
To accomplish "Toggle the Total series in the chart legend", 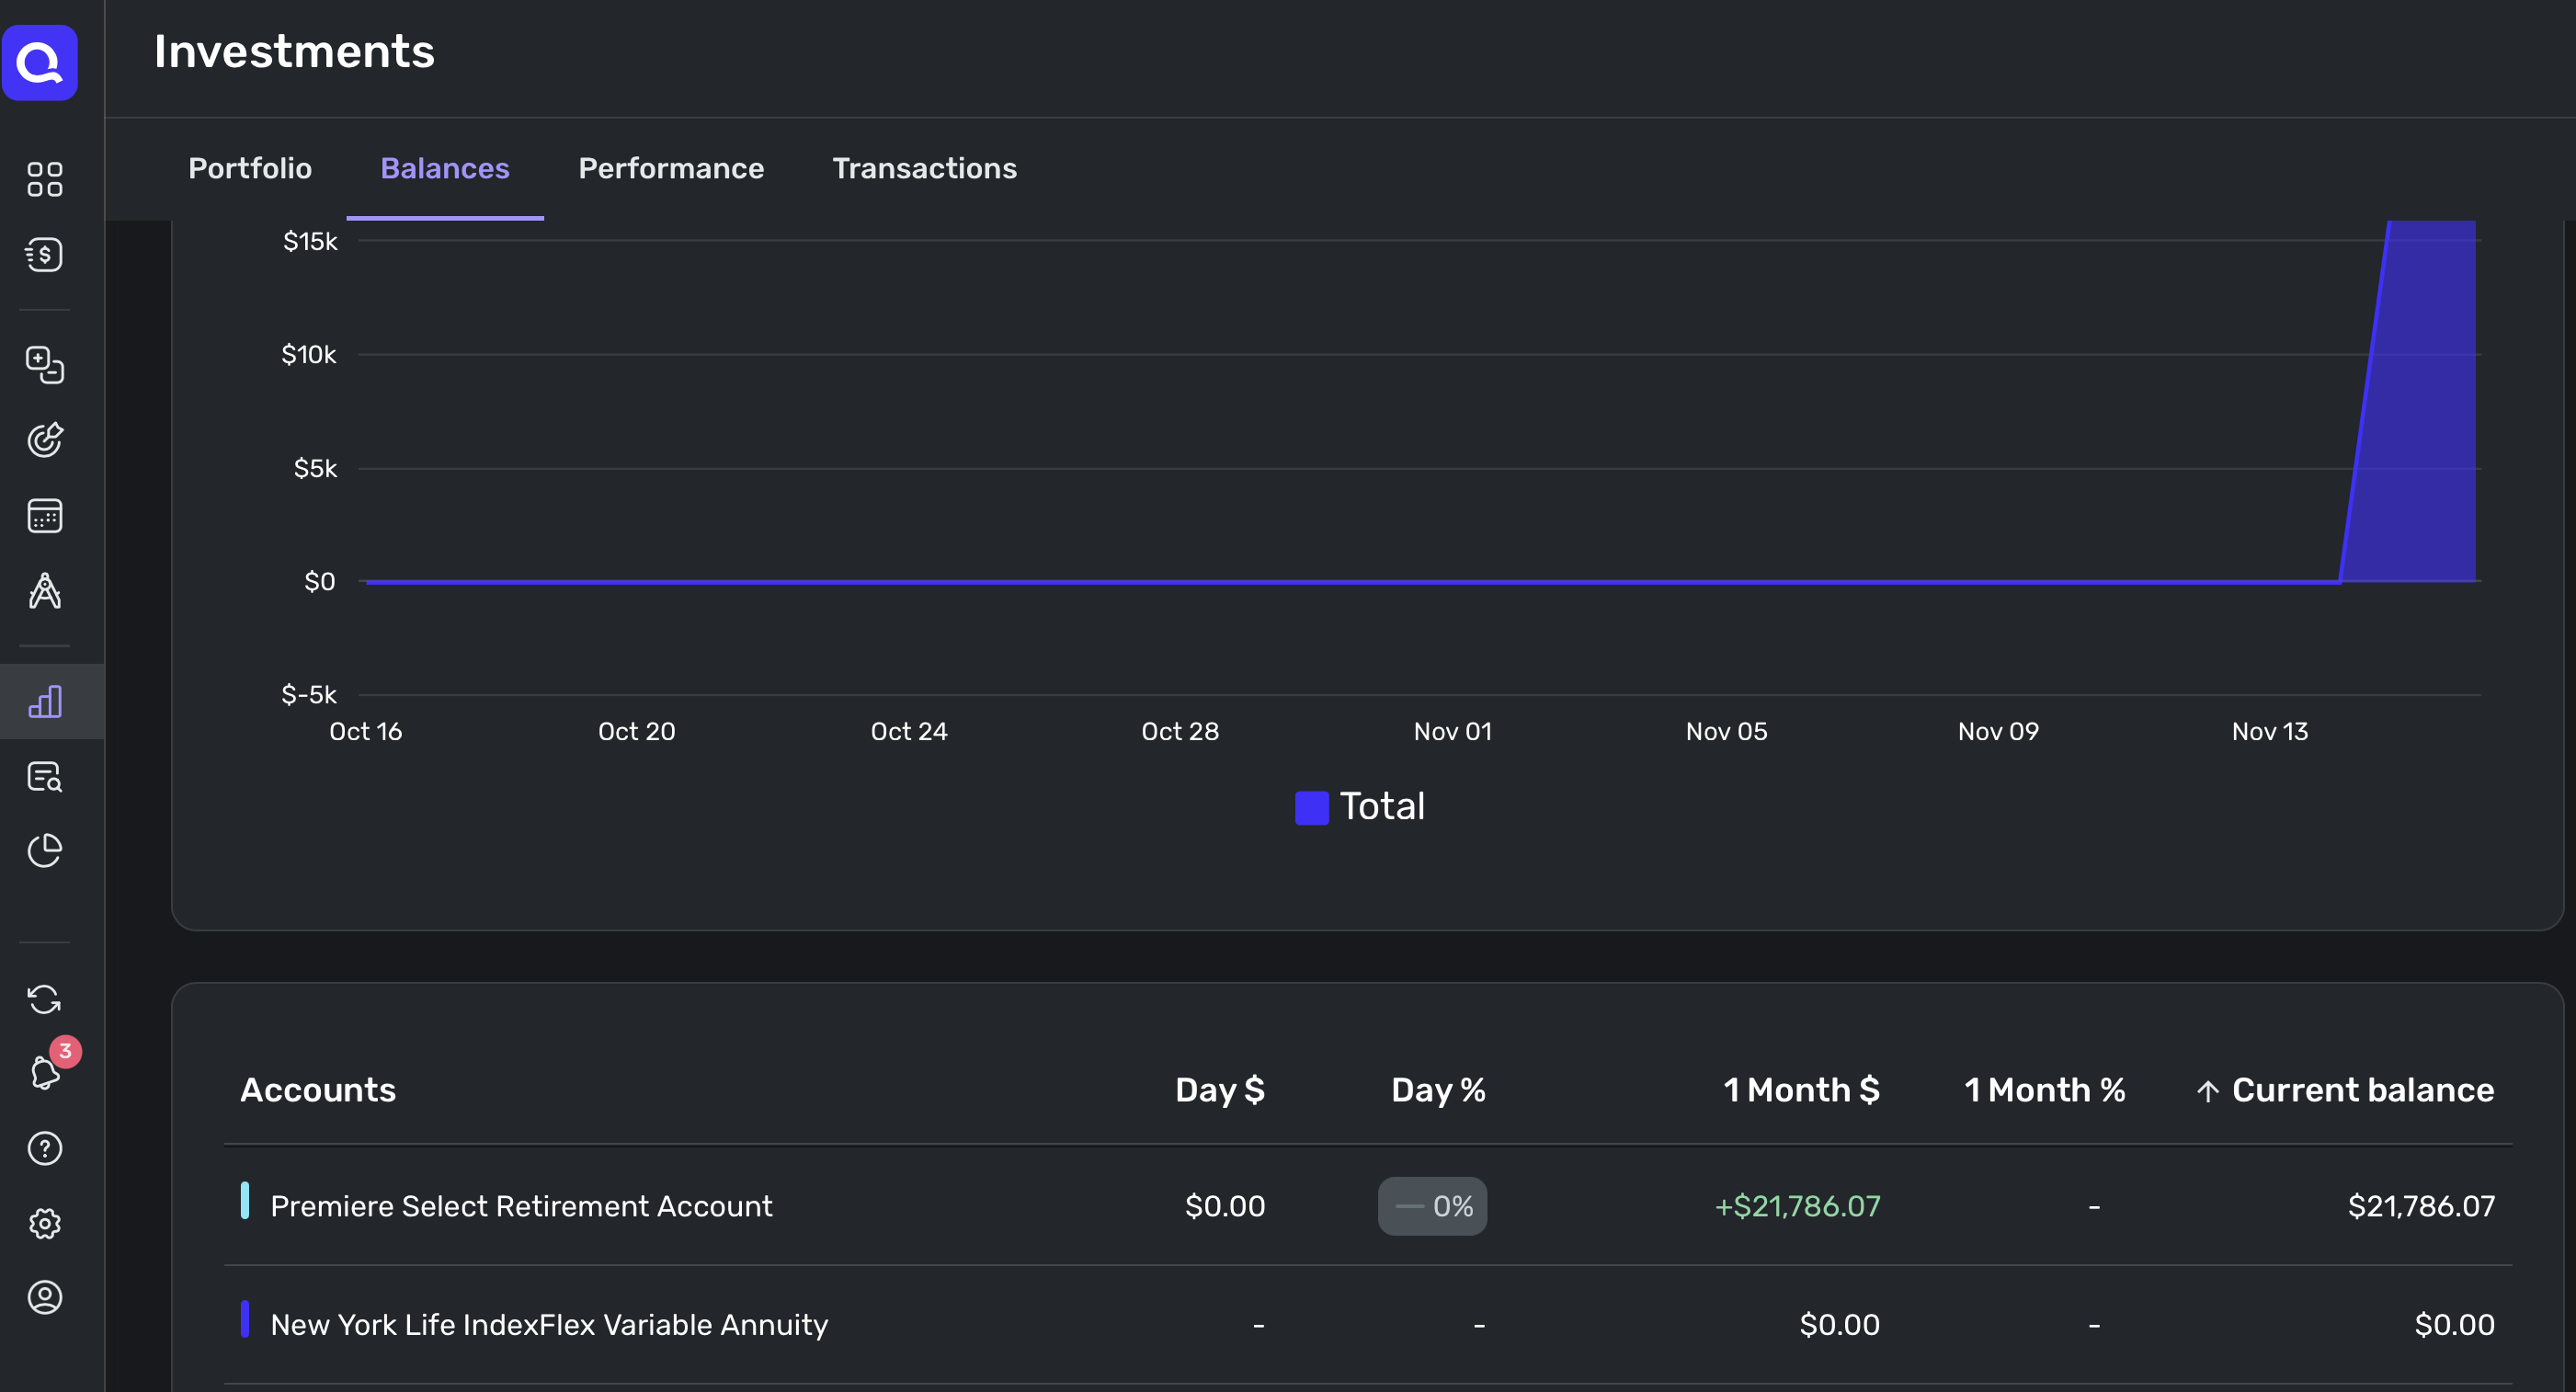I will coord(1360,806).
